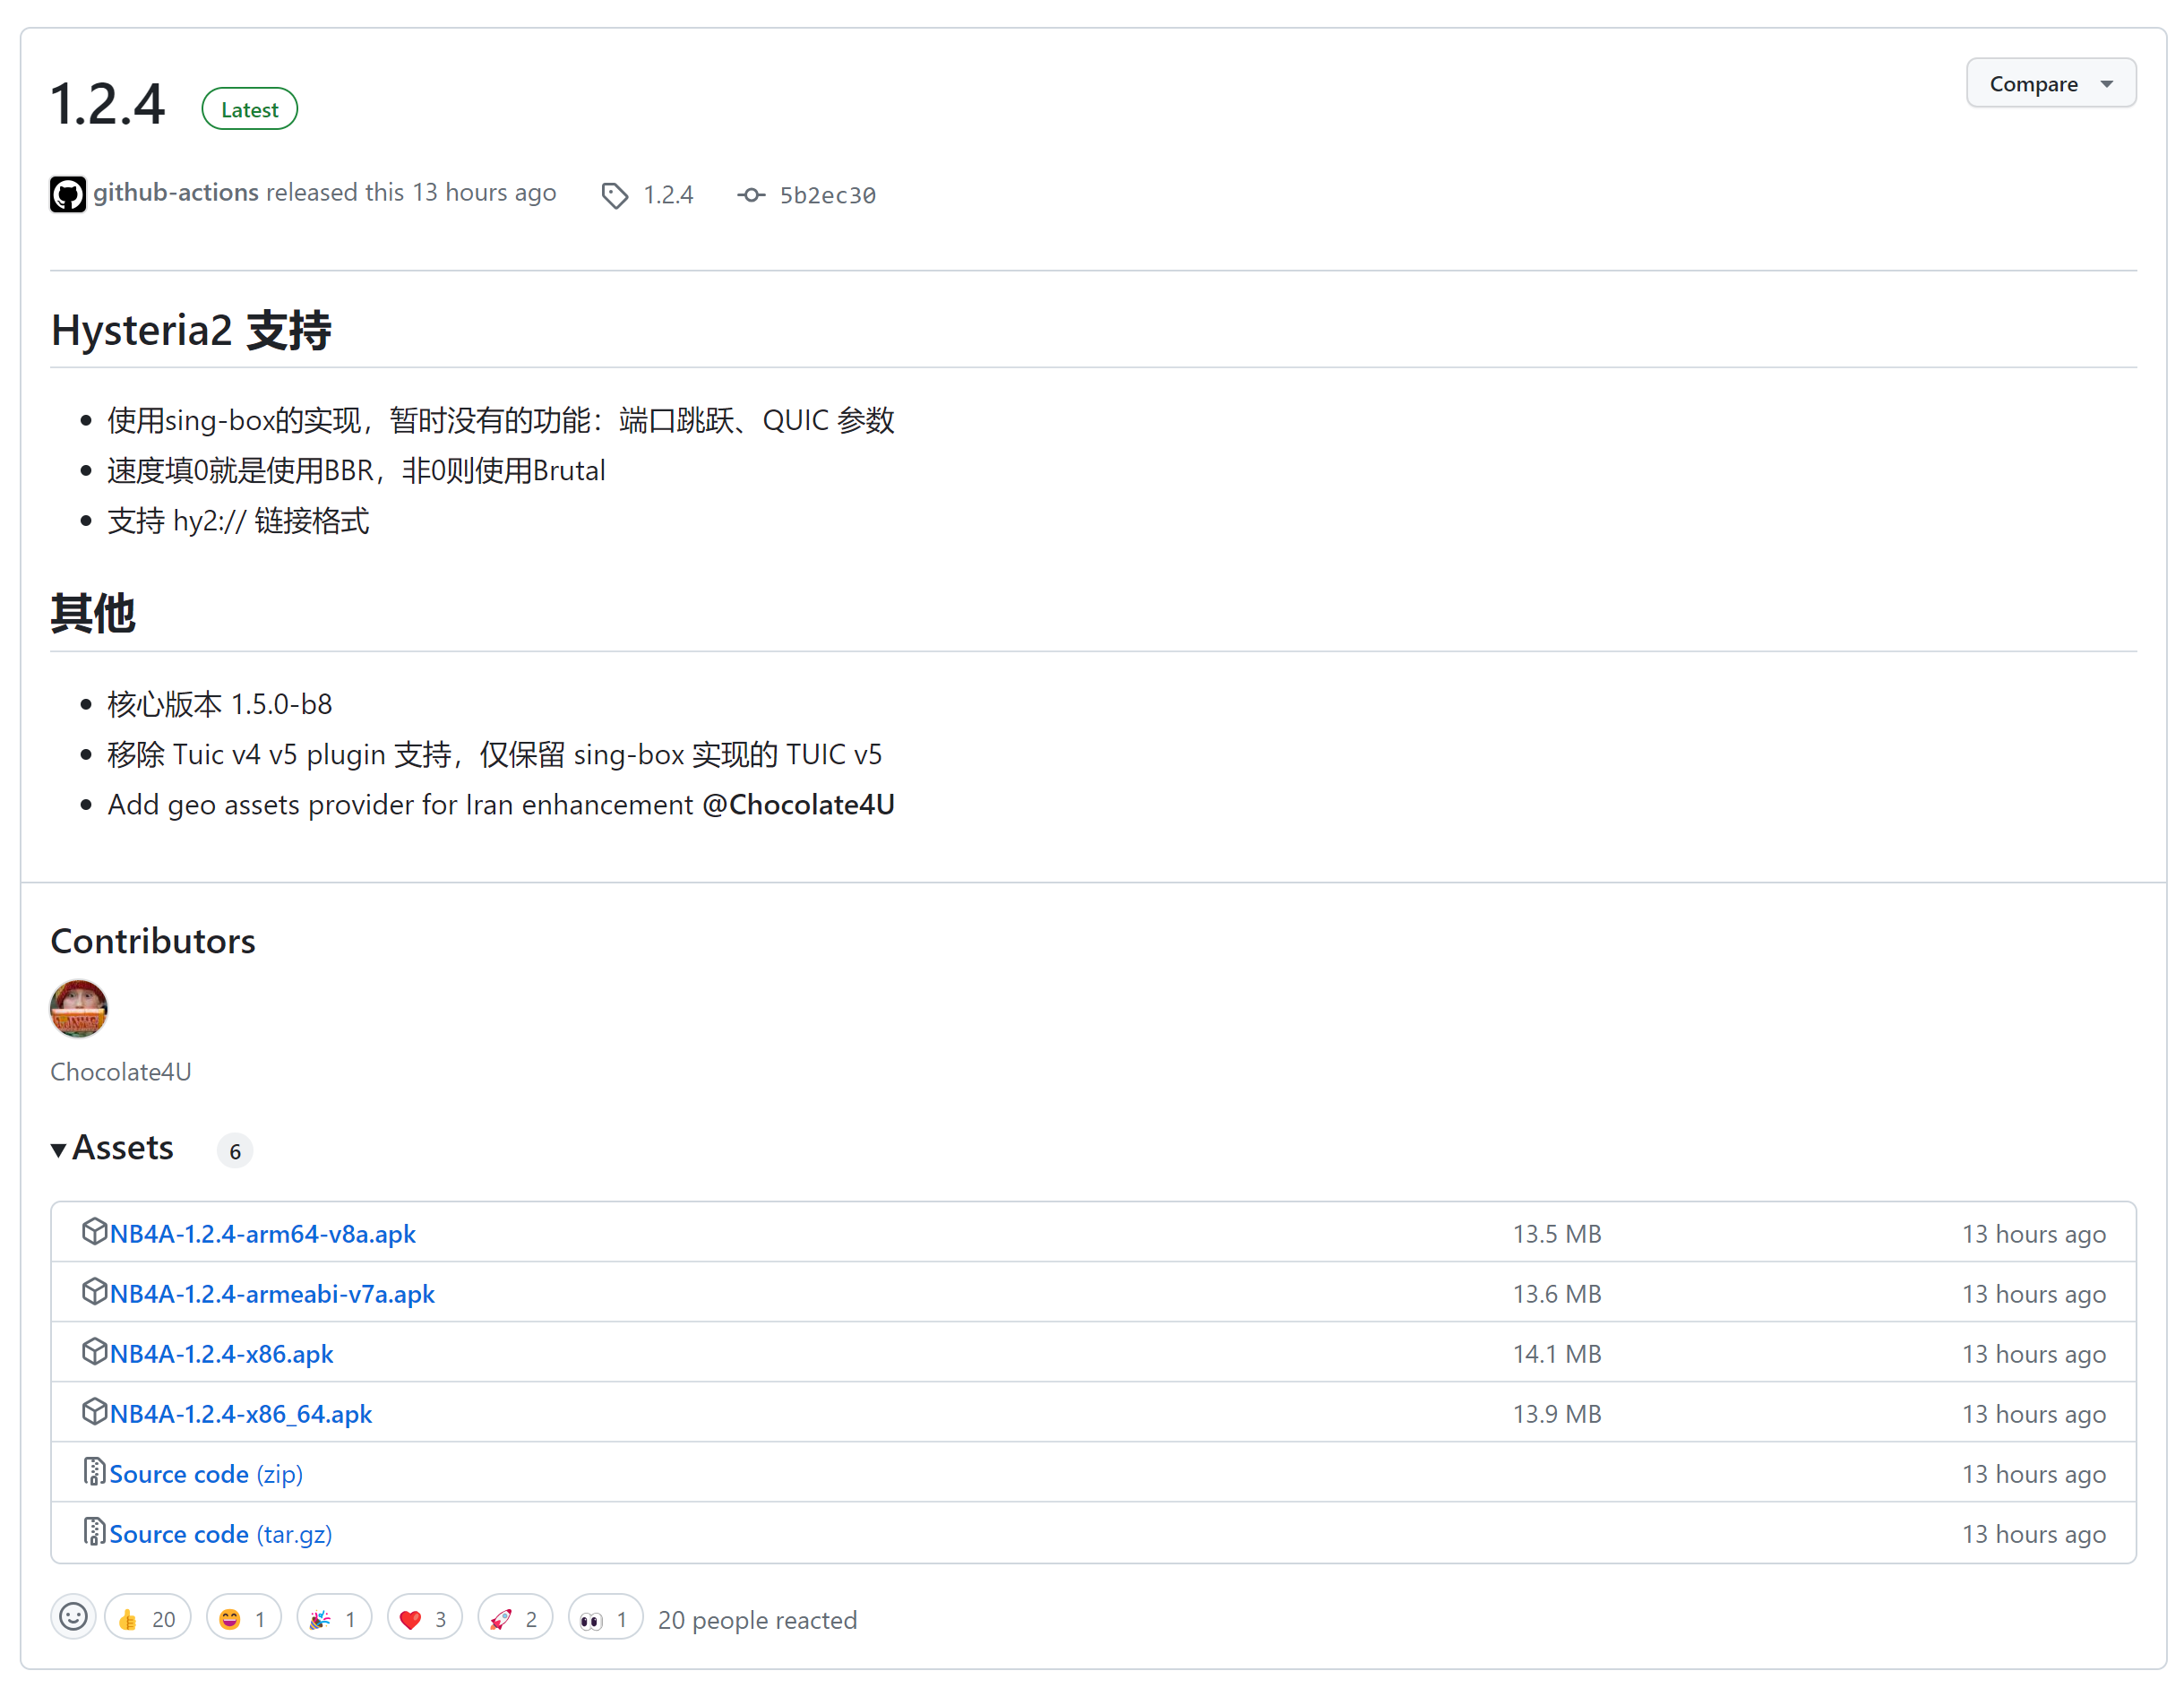2184x1688 pixels.
Task: Toggle the rocket reaction
Action: [x=515, y=1618]
